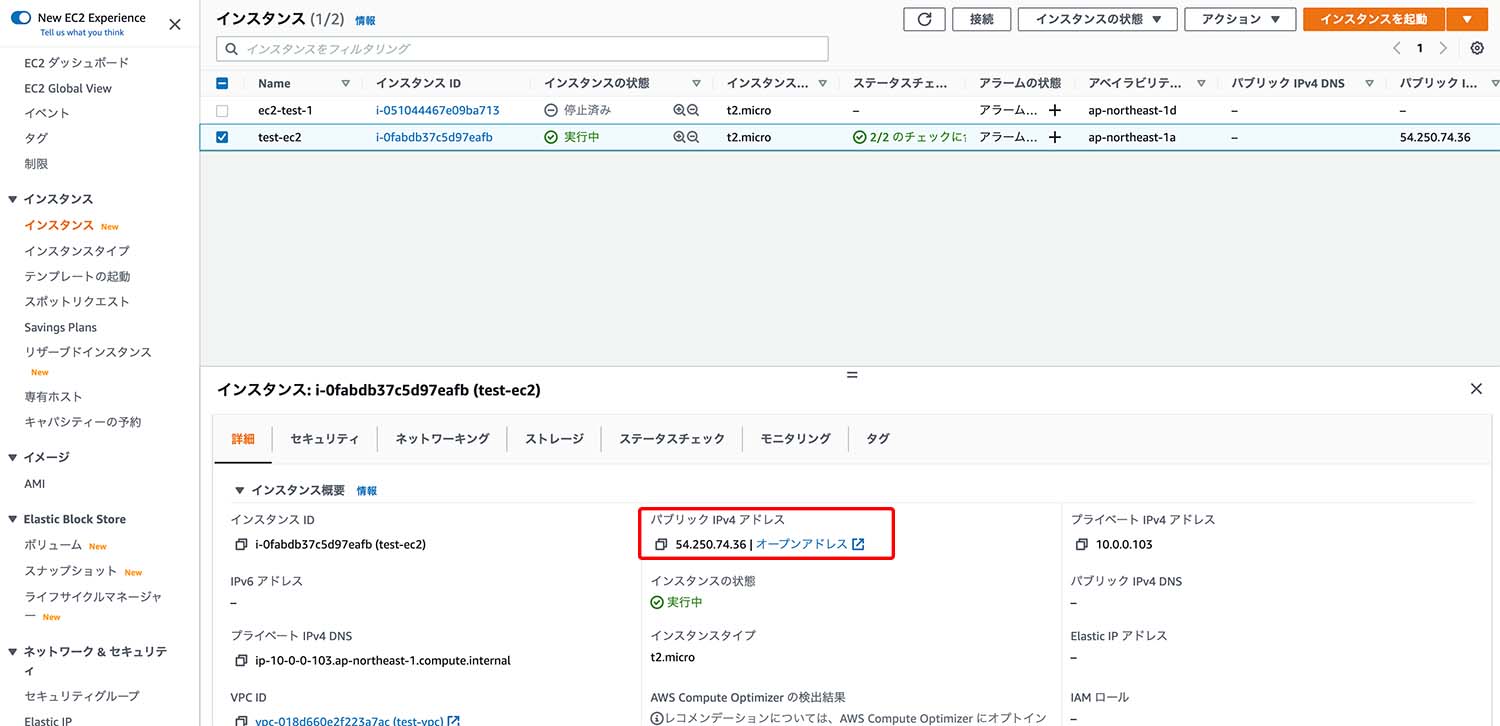Viewport: 1500px width, 726px height.
Task: Collapse the イメージ sidebar section
Action: pos(13,457)
